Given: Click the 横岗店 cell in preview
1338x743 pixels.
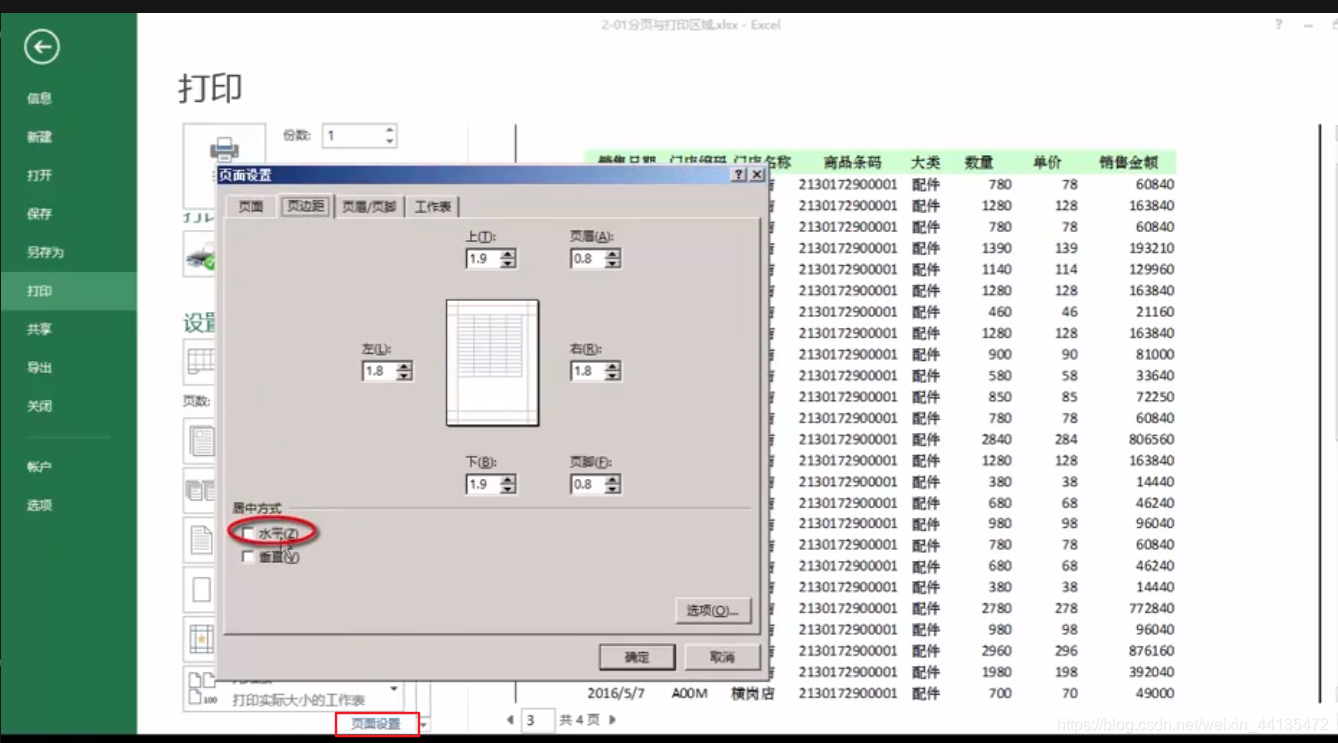Looking at the screenshot, I should (x=752, y=693).
